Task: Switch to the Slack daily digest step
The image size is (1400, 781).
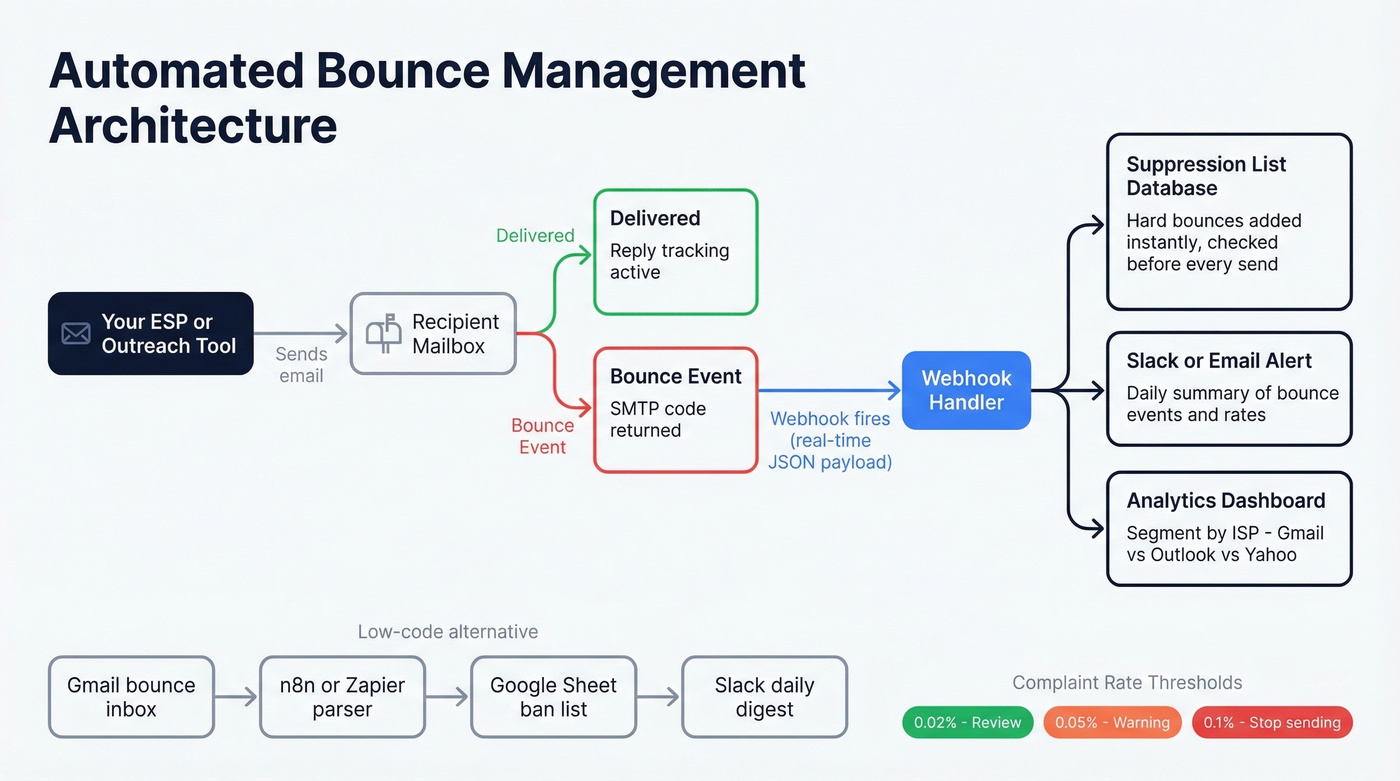Action: coord(764,697)
